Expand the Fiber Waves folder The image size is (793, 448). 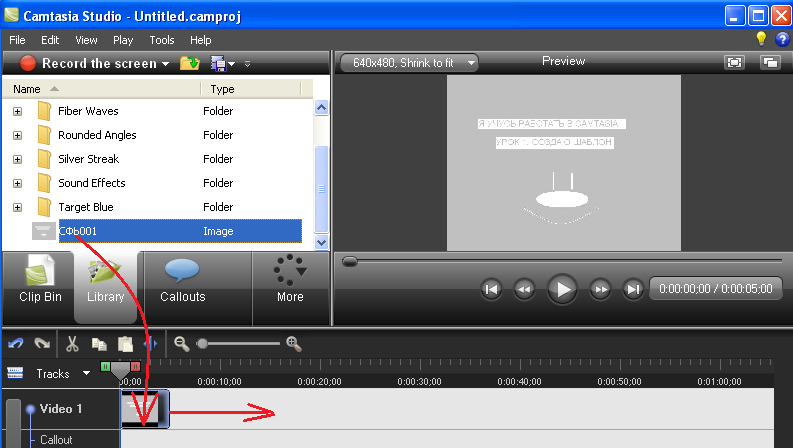click(x=18, y=111)
